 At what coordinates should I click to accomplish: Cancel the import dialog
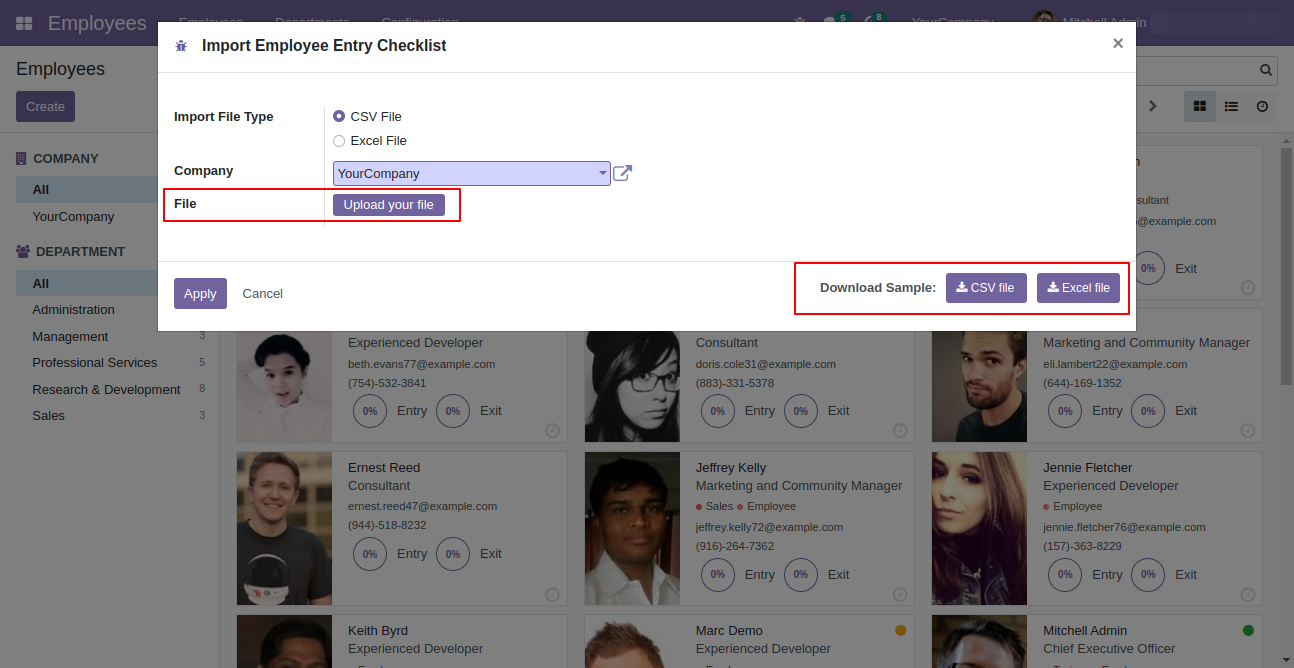pos(262,293)
